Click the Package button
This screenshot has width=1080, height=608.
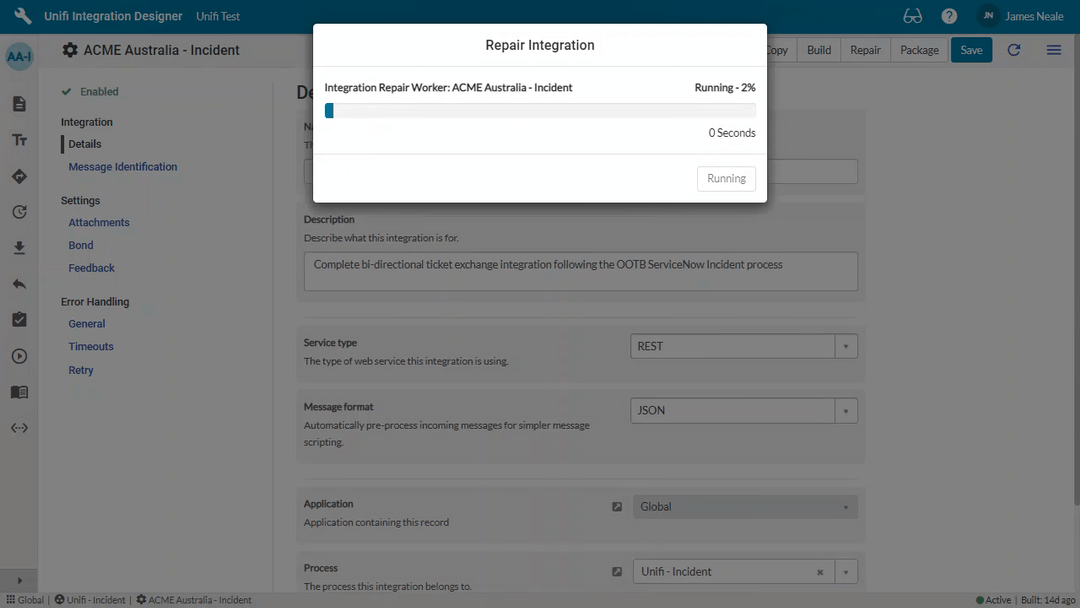click(918, 49)
